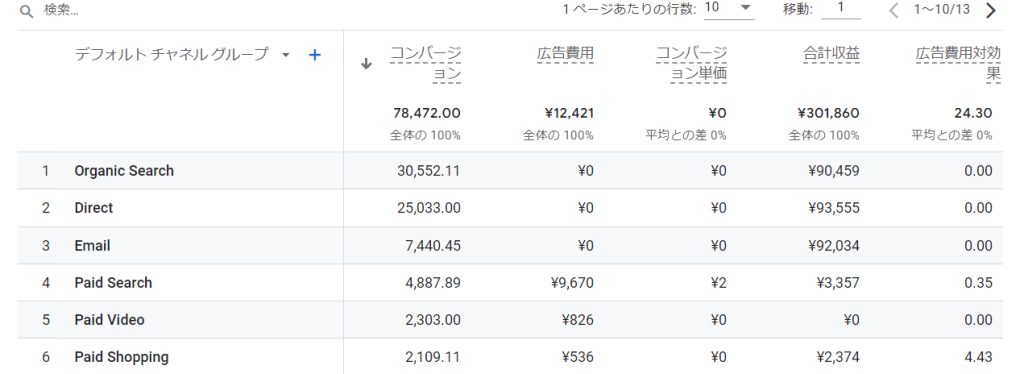Select the Email channel row

point(510,245)
